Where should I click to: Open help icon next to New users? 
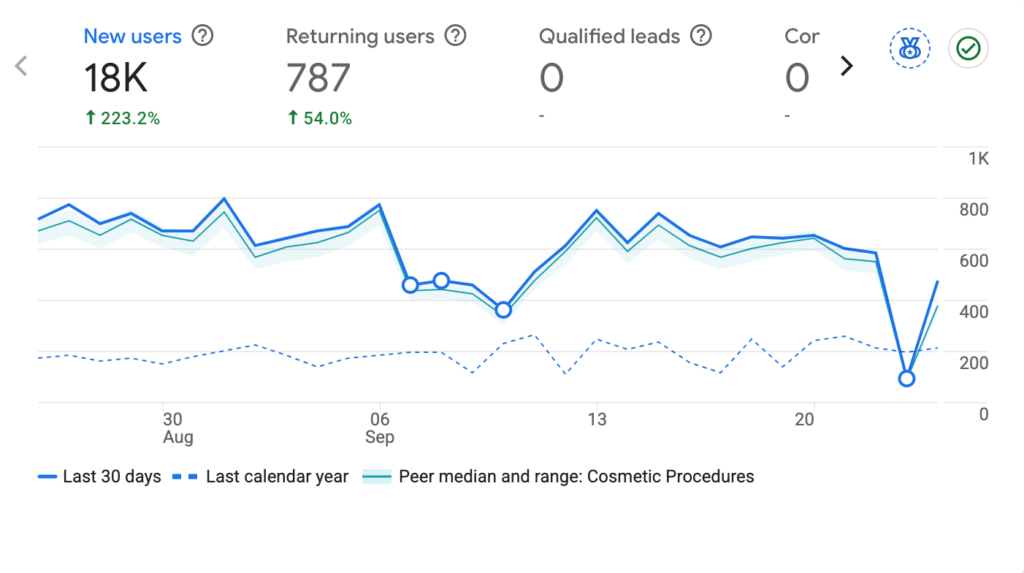pos(202,36)
